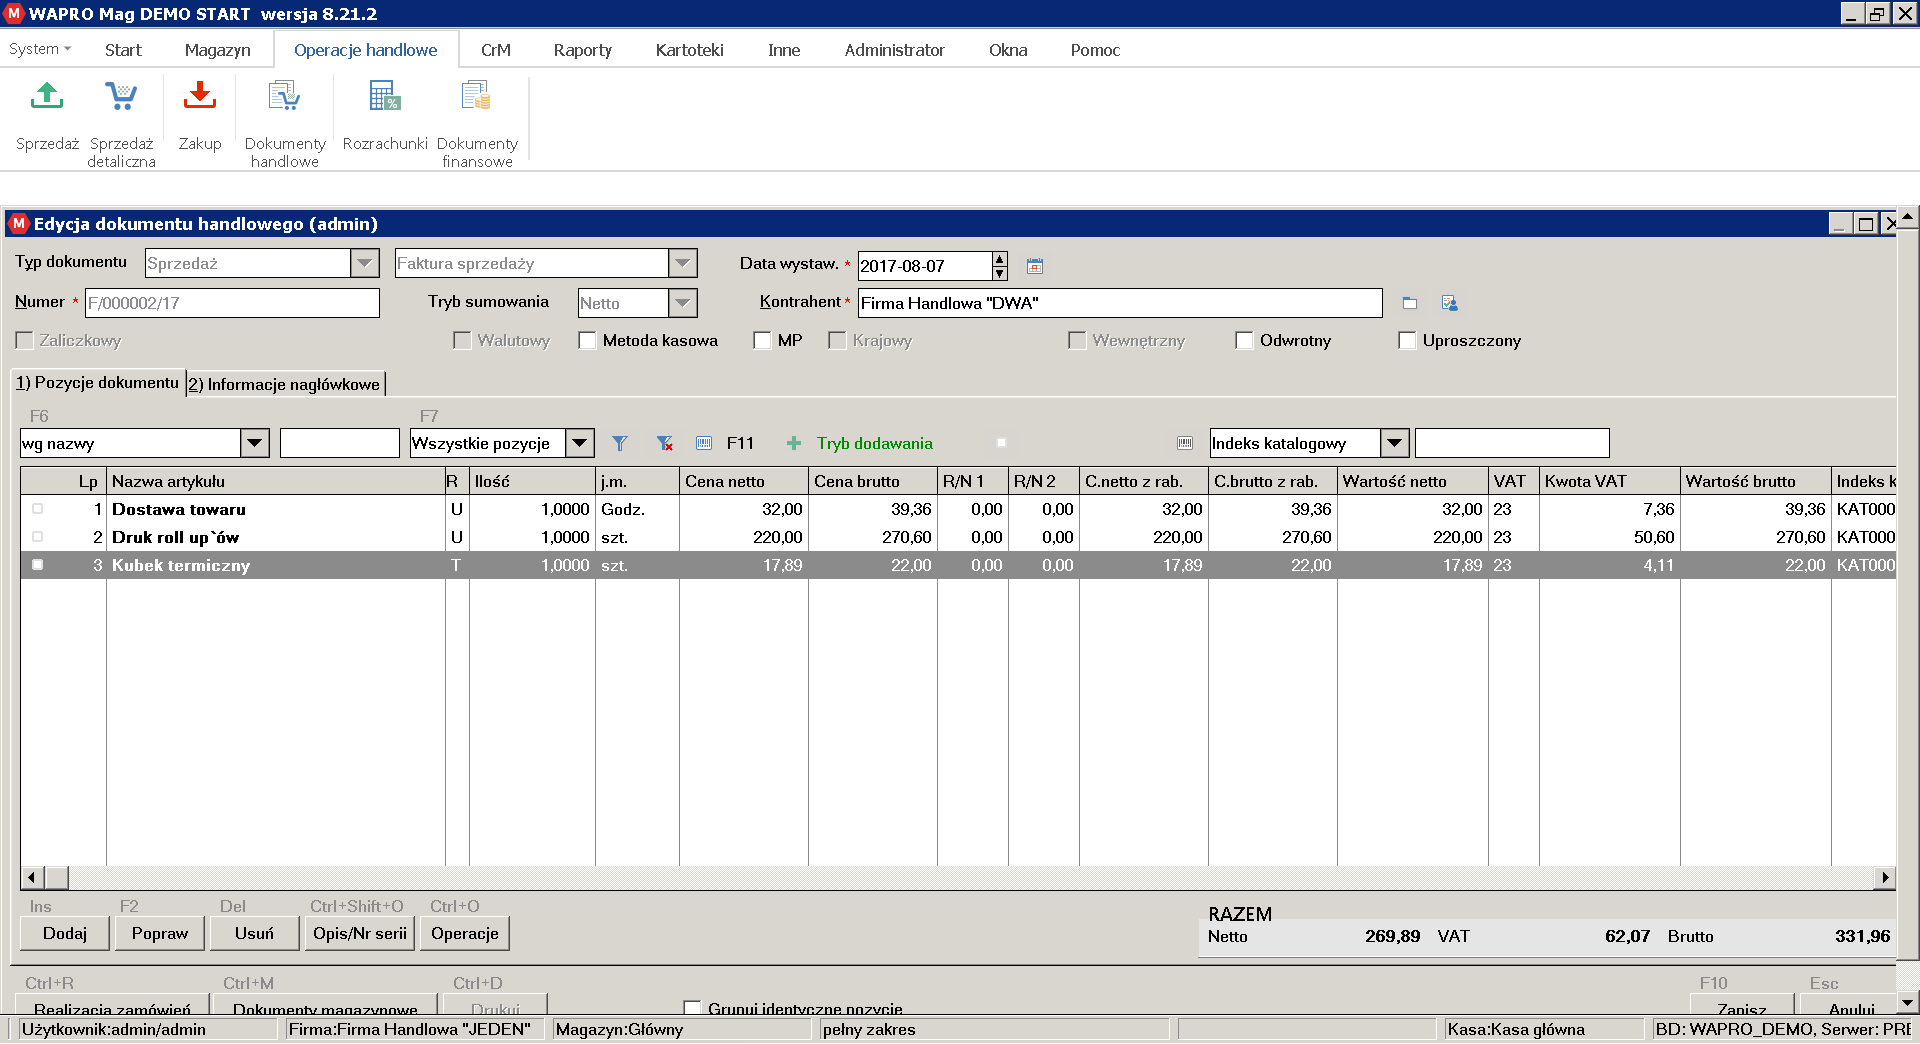Check the Uproszczony option
Image resolution: width=1920 pixels, height=1044 pixels.
click(x=1408, y=341)
